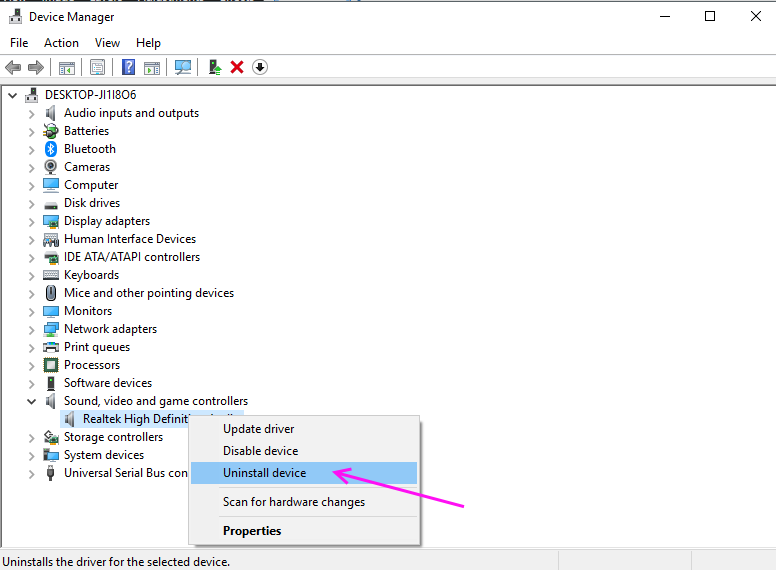Click the Mice and other pointing devices icon
This screenshot has height=570, width=776.
click(50, 293)
